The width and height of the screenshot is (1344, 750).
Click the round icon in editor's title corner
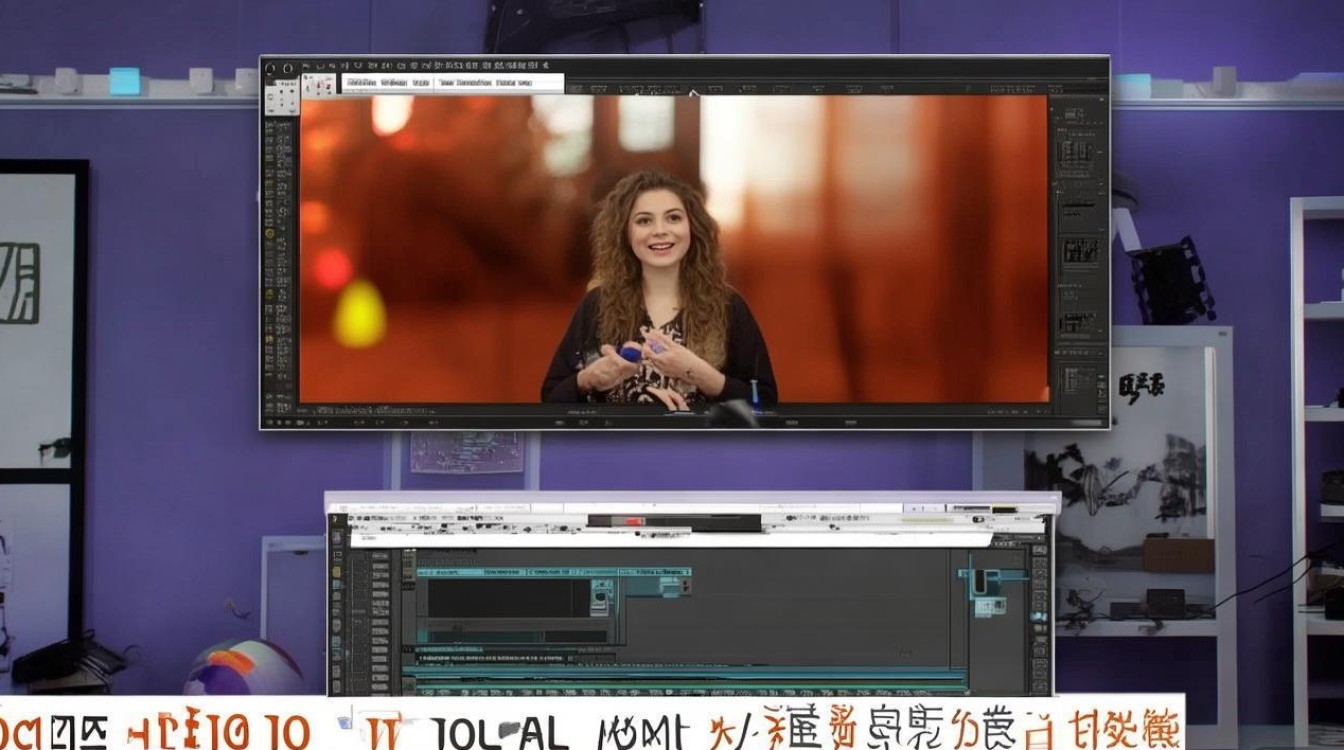271,68
